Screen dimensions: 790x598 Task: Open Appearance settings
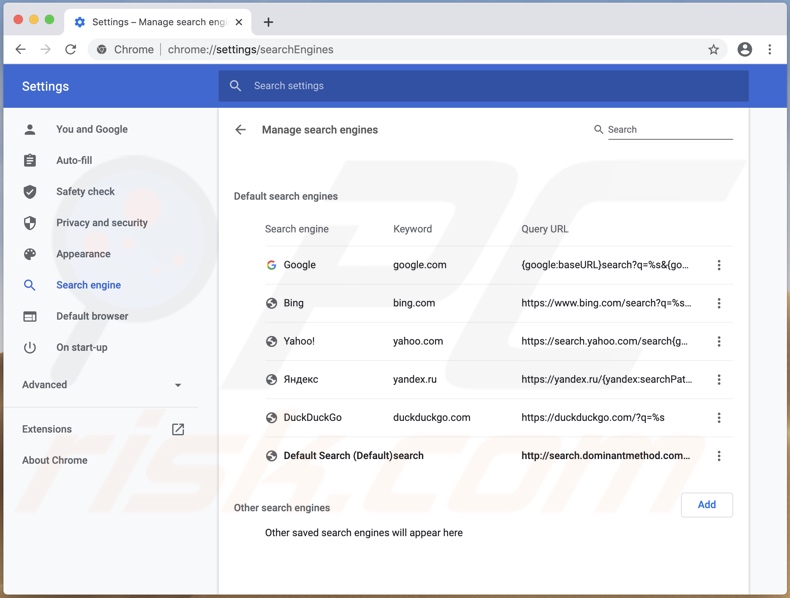tap(83, 254)
